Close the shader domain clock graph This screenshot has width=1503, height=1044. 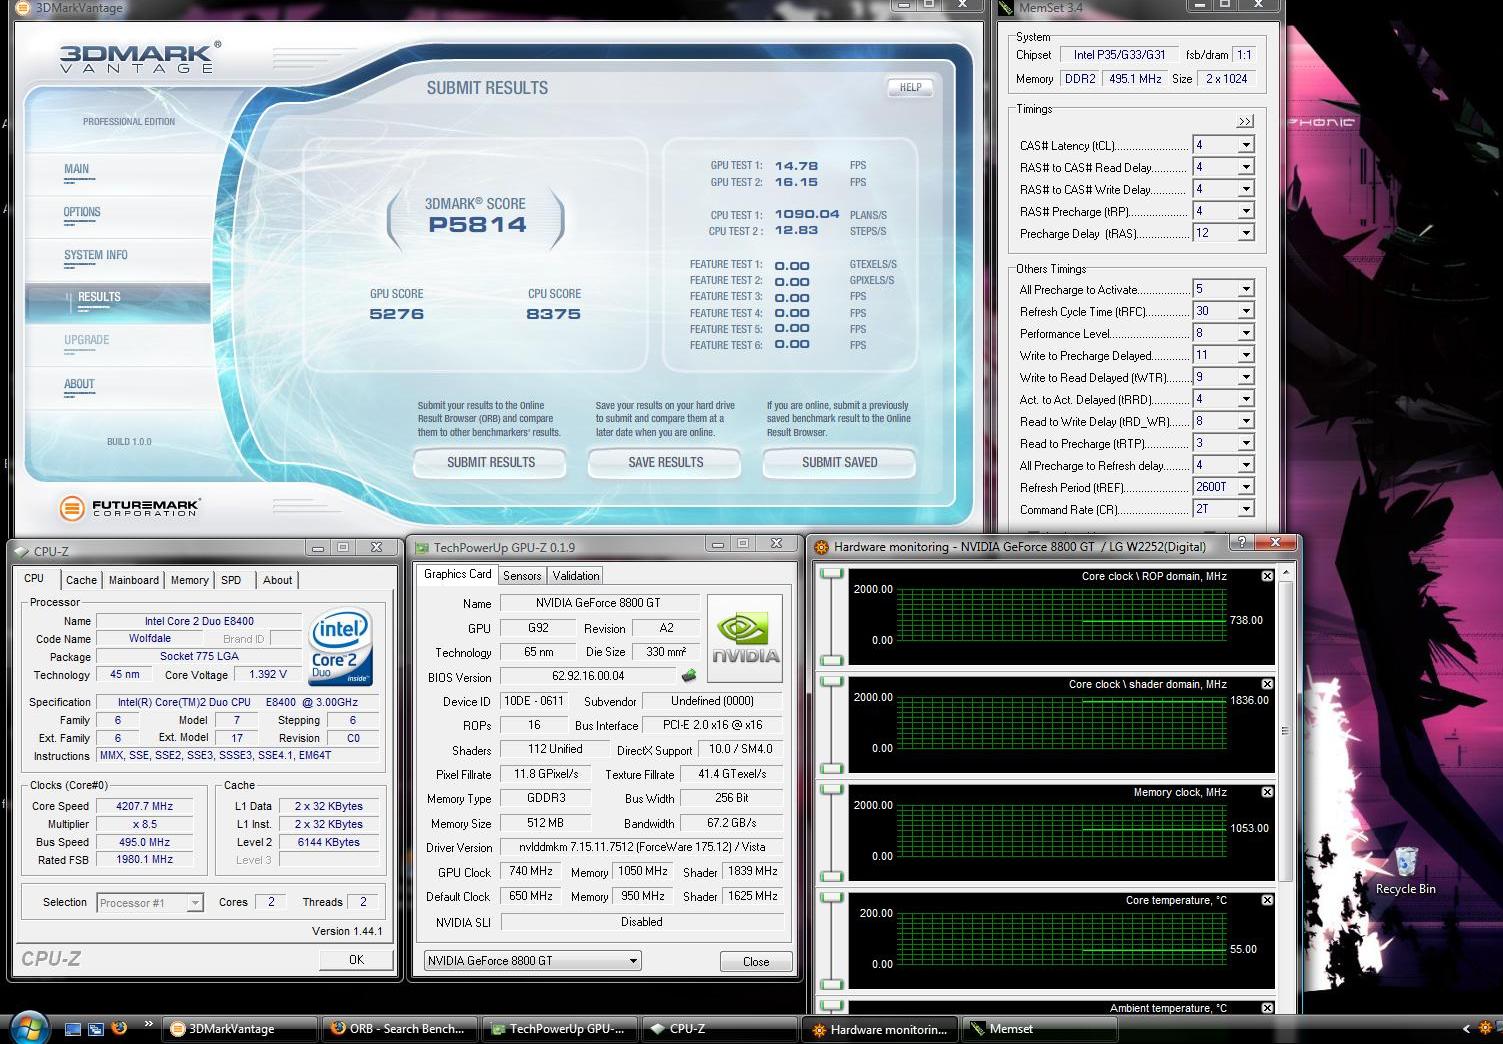click(1267, 684)
